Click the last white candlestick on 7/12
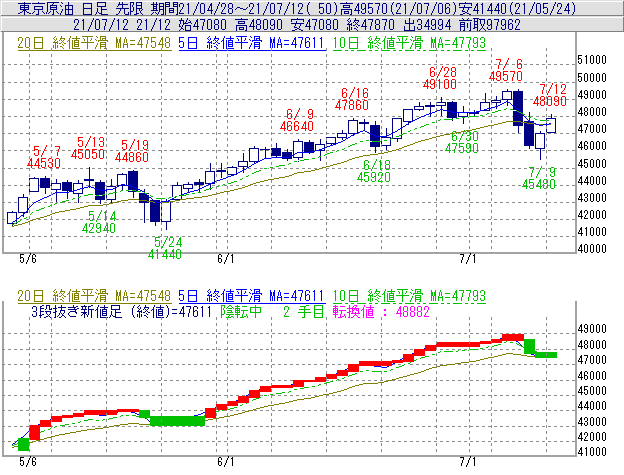624x475 pixels. pos(551,125)
